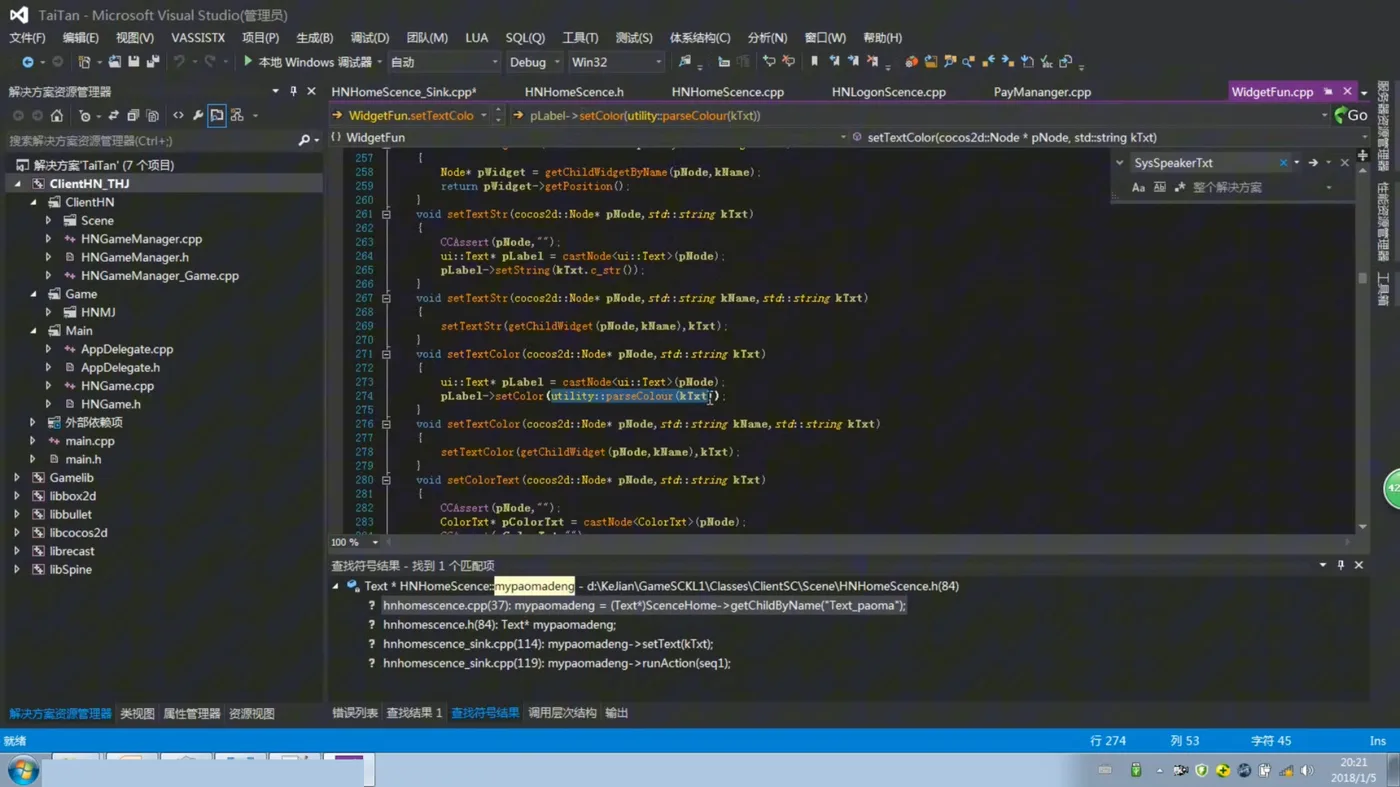Click the volume icon in system tray
Viewport: 1400px width, 787px height.
1307,770
